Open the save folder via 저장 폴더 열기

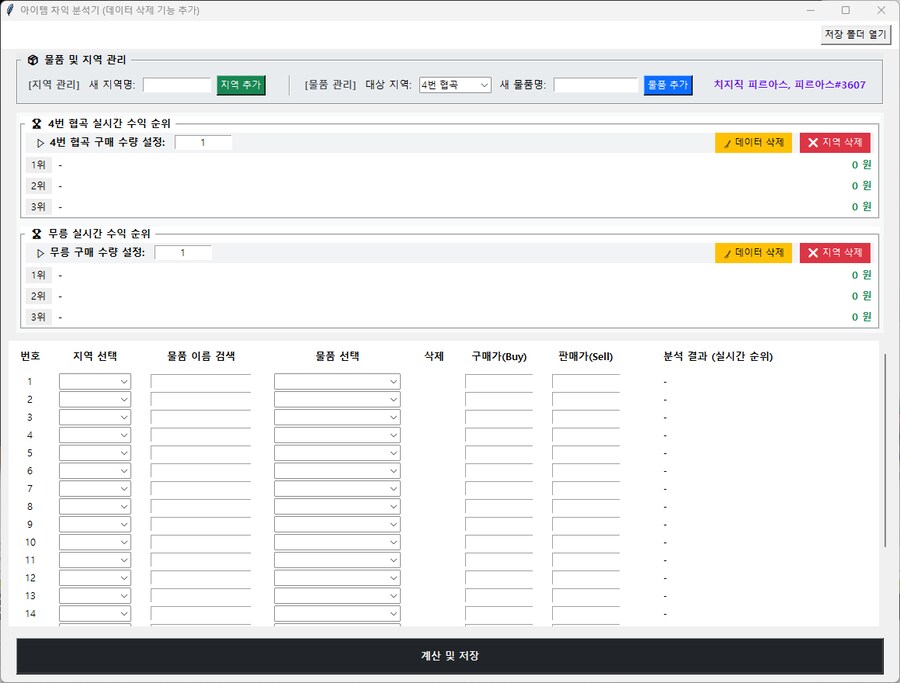855,33
